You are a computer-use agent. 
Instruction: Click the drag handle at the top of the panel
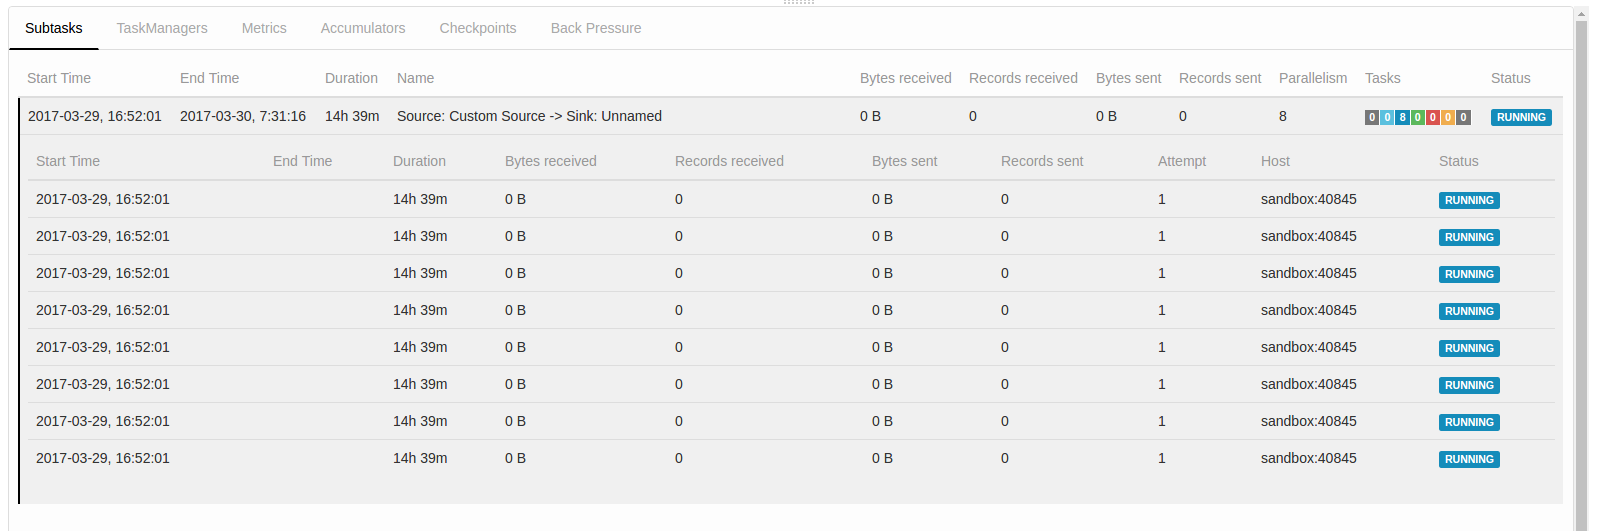click(799, 3)
